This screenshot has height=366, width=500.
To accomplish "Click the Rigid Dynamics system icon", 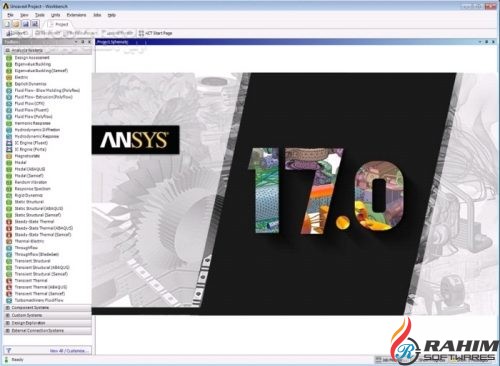I will click(x=9, y=195).
